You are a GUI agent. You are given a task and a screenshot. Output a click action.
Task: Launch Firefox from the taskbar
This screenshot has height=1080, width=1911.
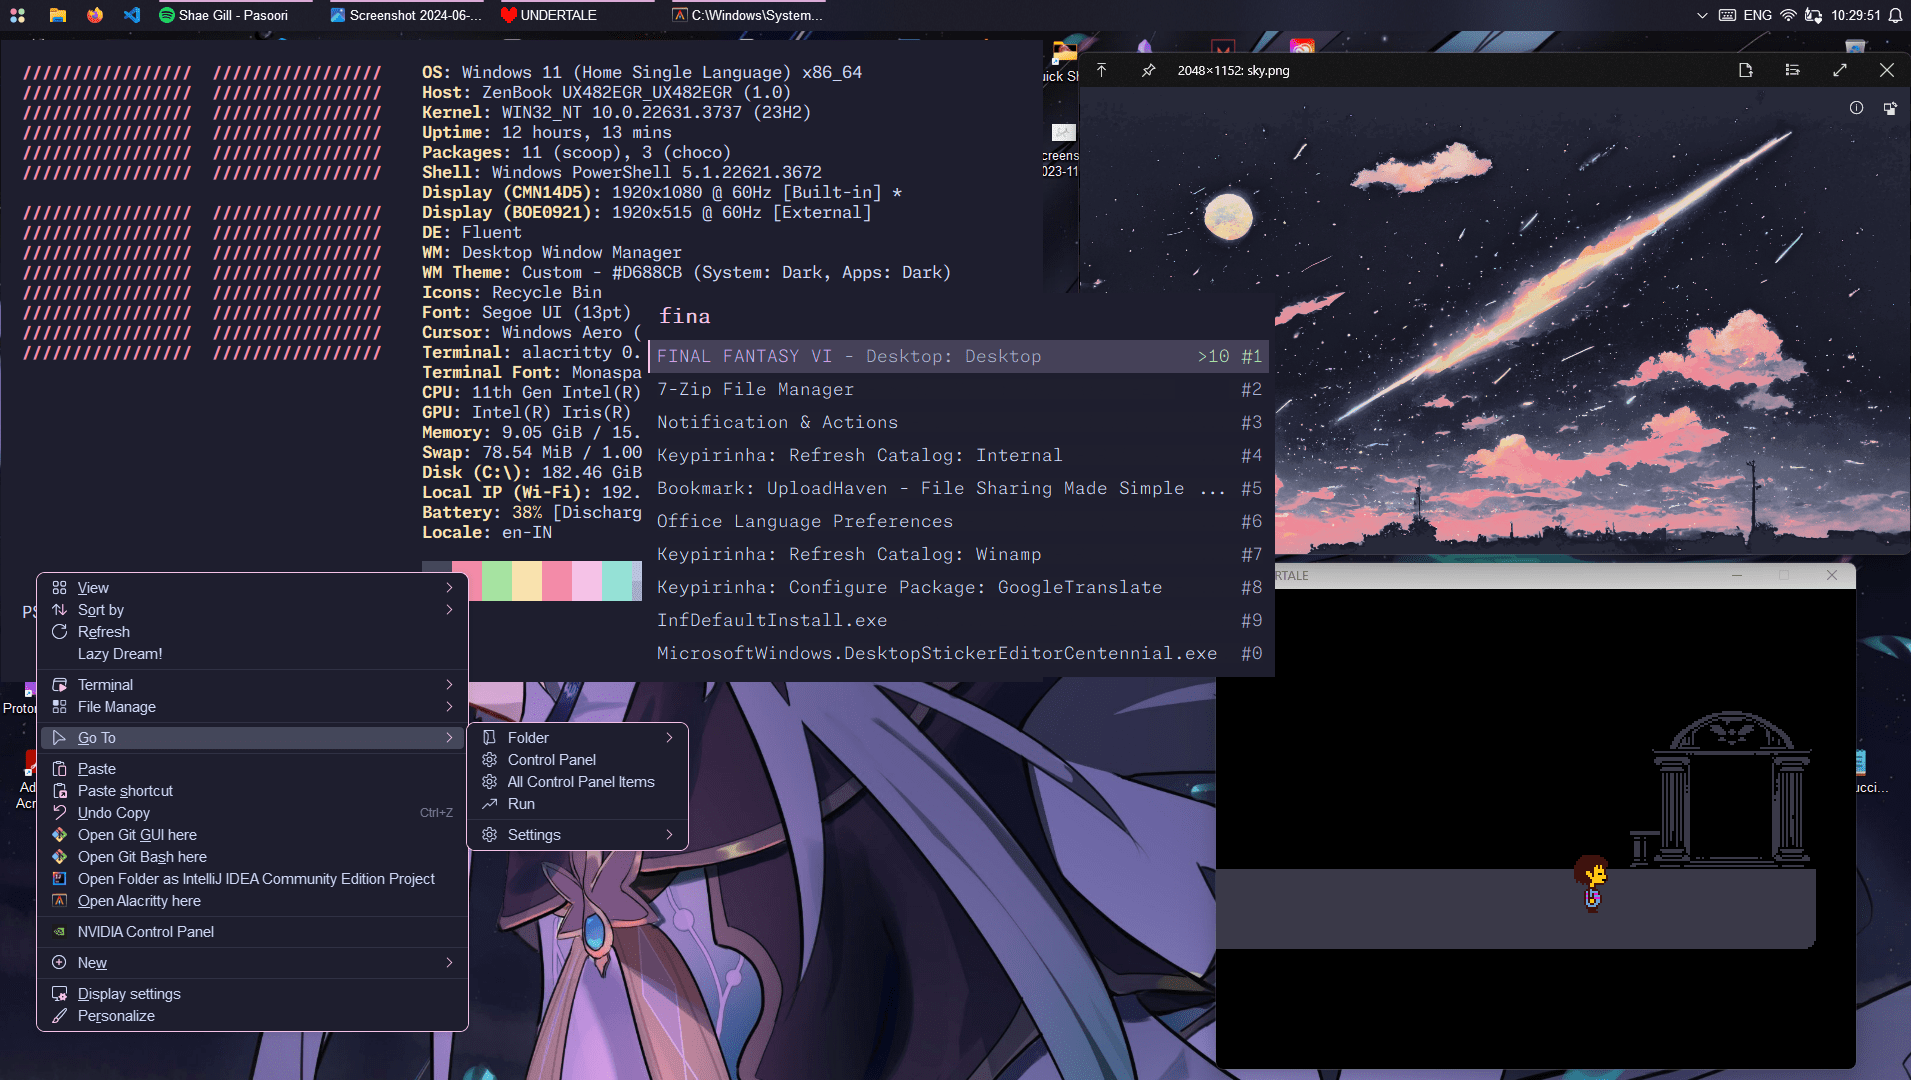coord(95,15)
